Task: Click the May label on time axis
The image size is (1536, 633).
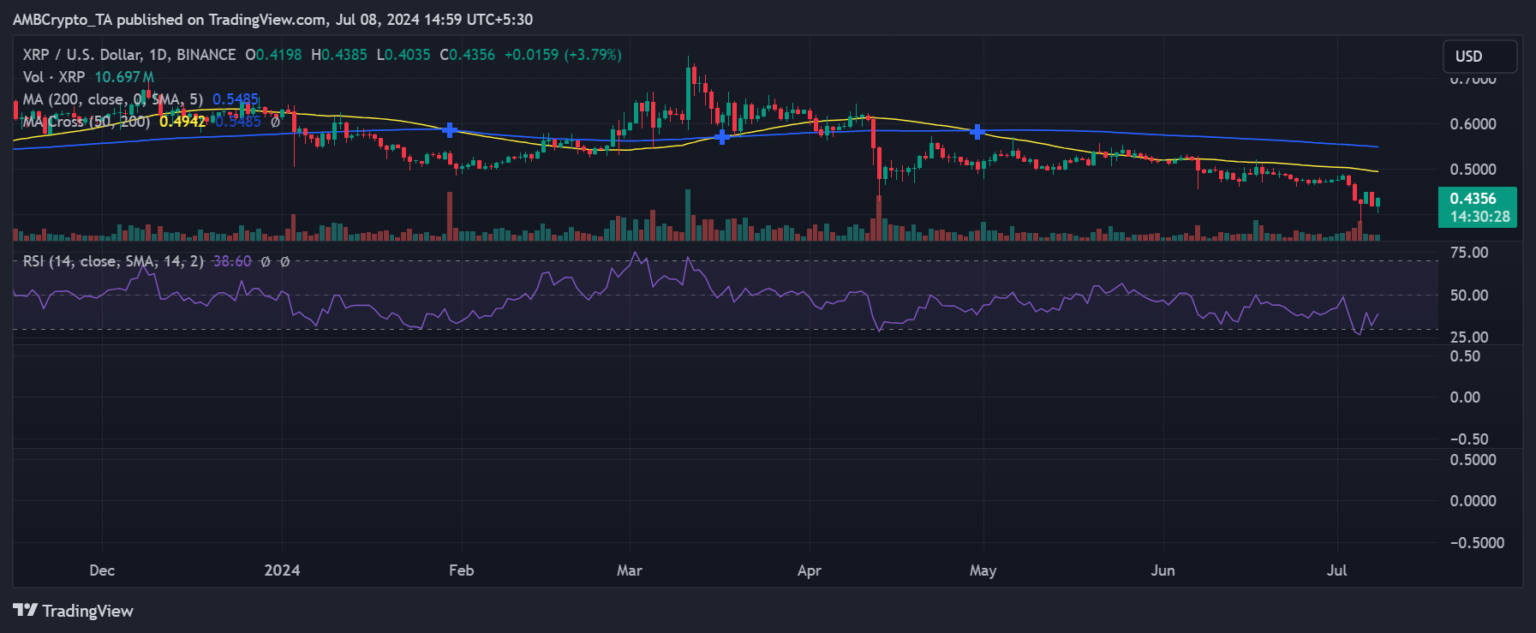Action: point(984,572)
